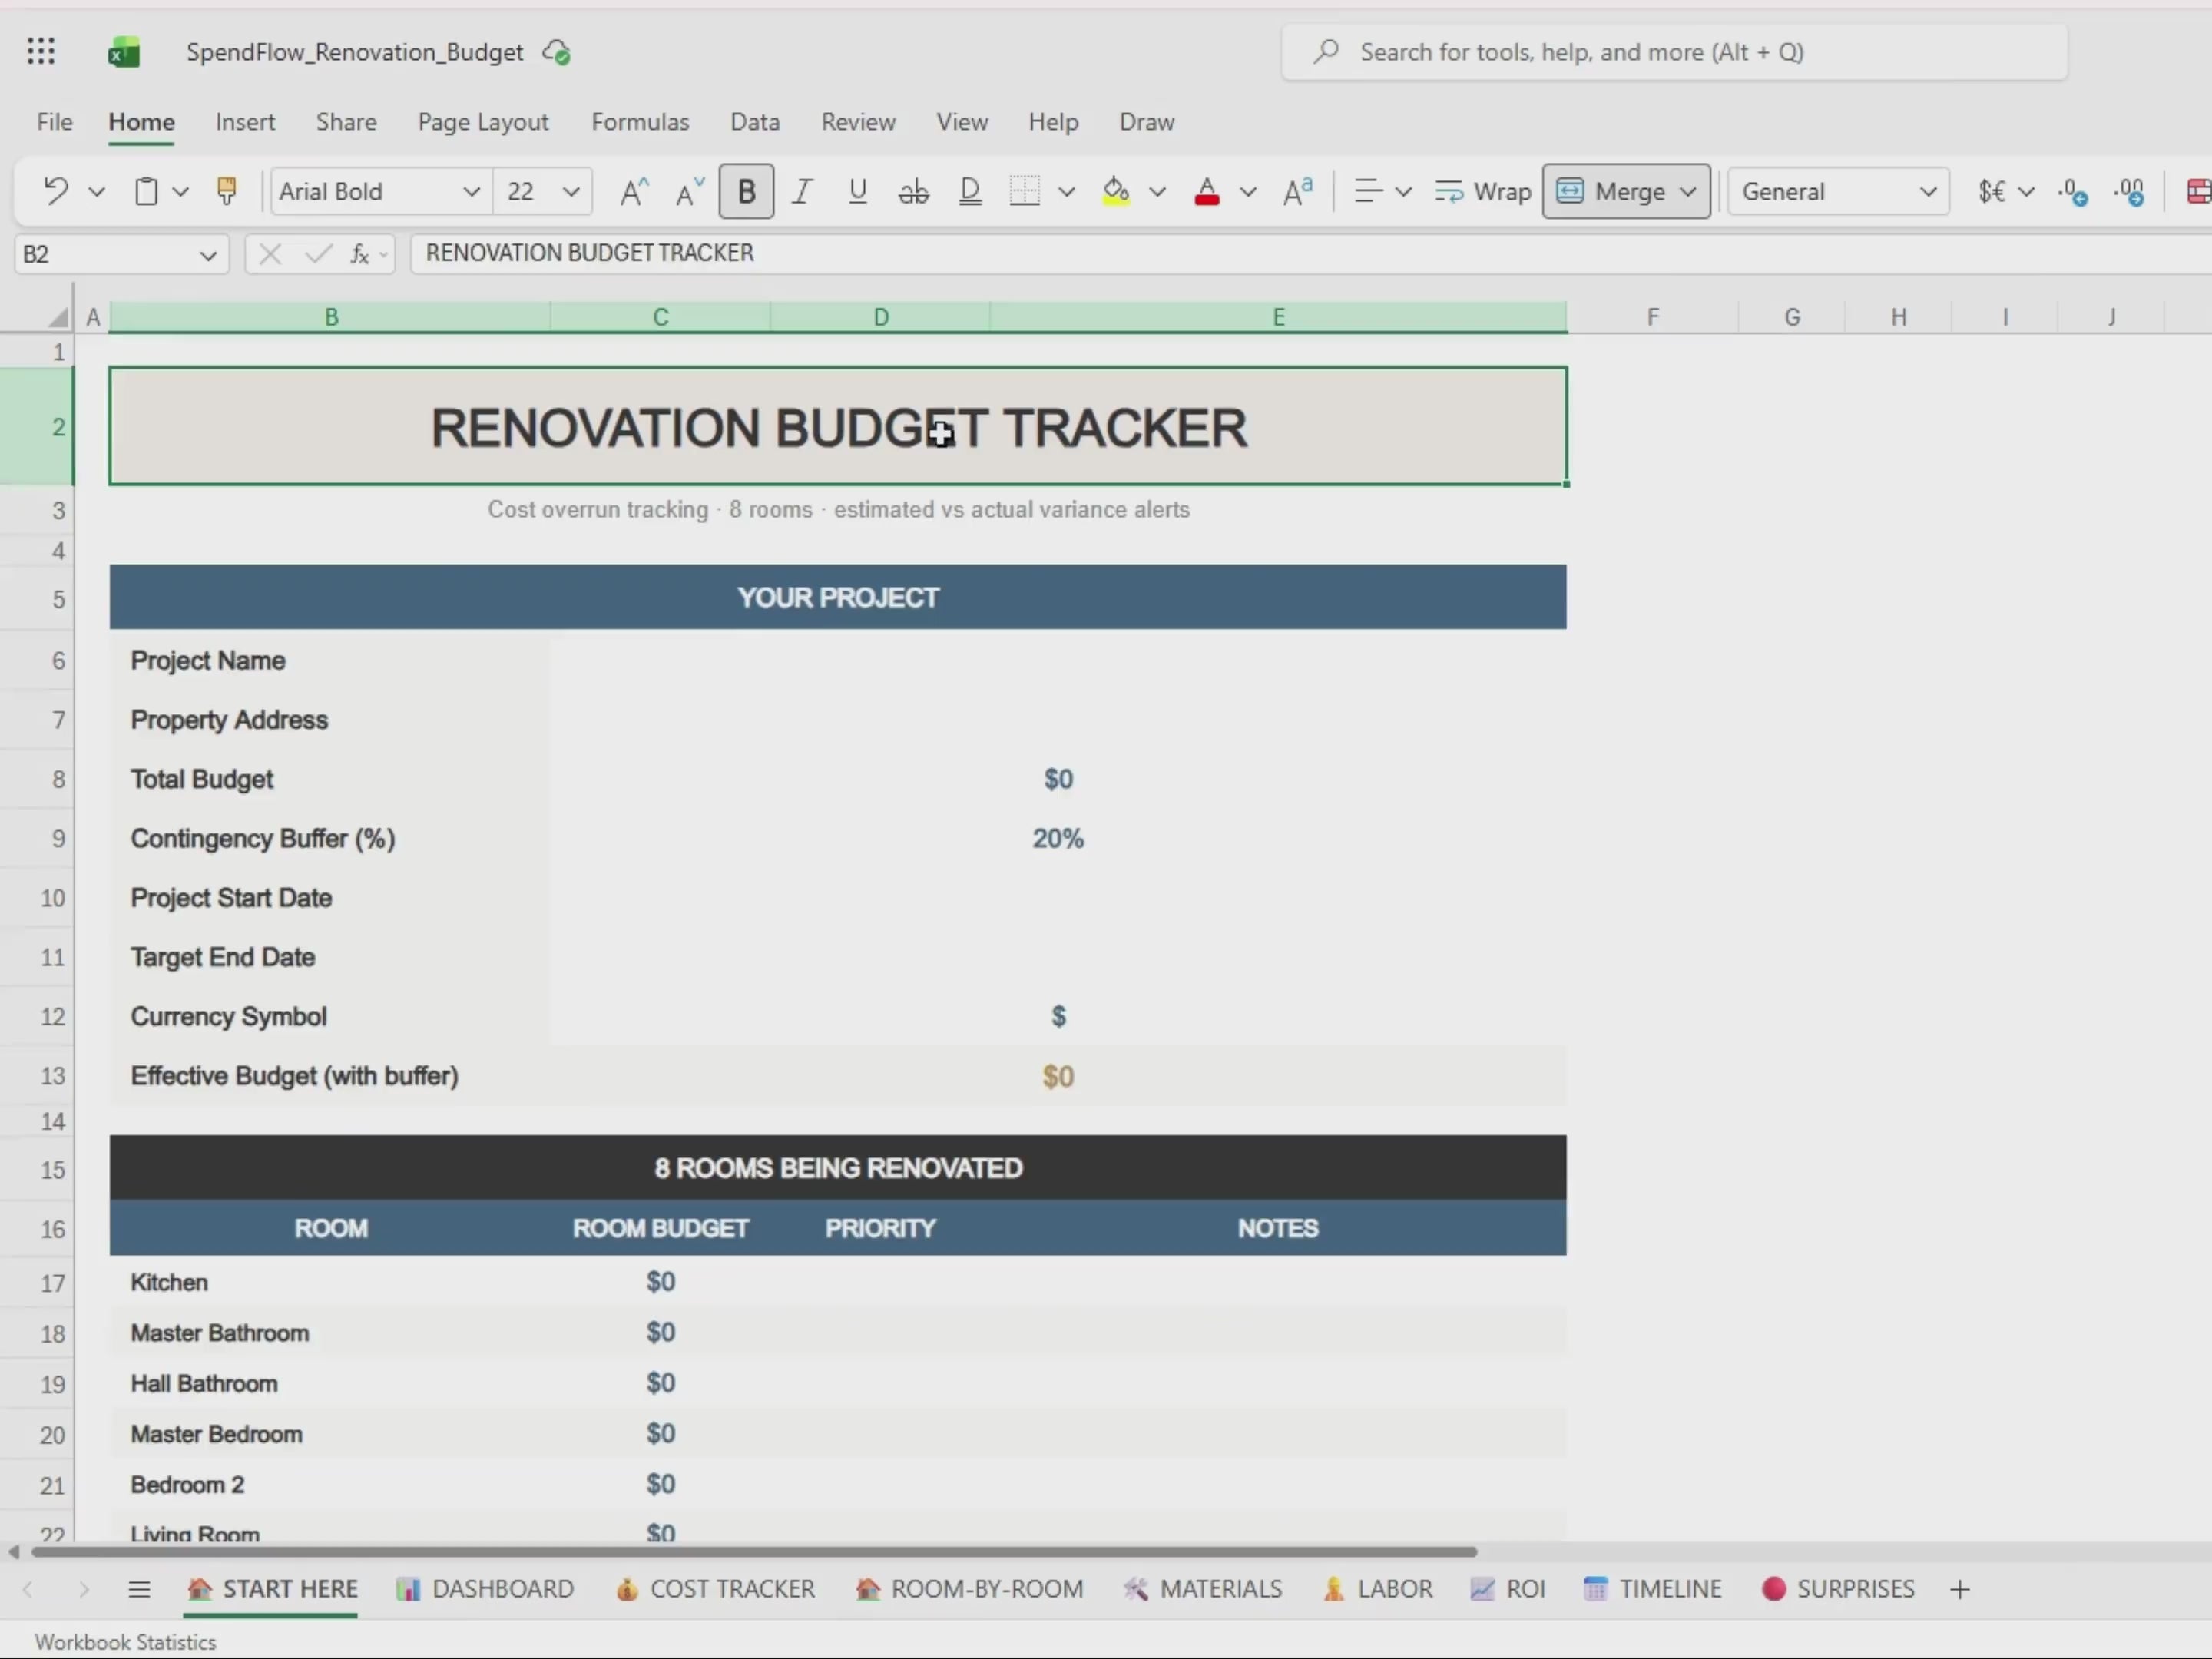The width and height of the screenshot is (2212, 1659).
Task: Open the insert function fx icon
Action: click(x=360, y=254)
